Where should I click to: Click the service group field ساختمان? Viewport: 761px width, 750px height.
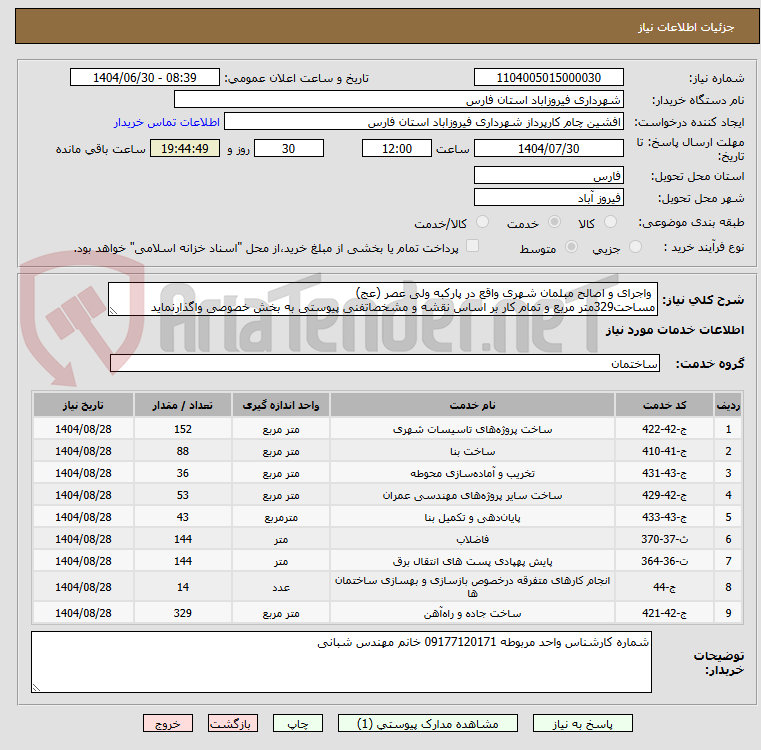pos(385,363)
